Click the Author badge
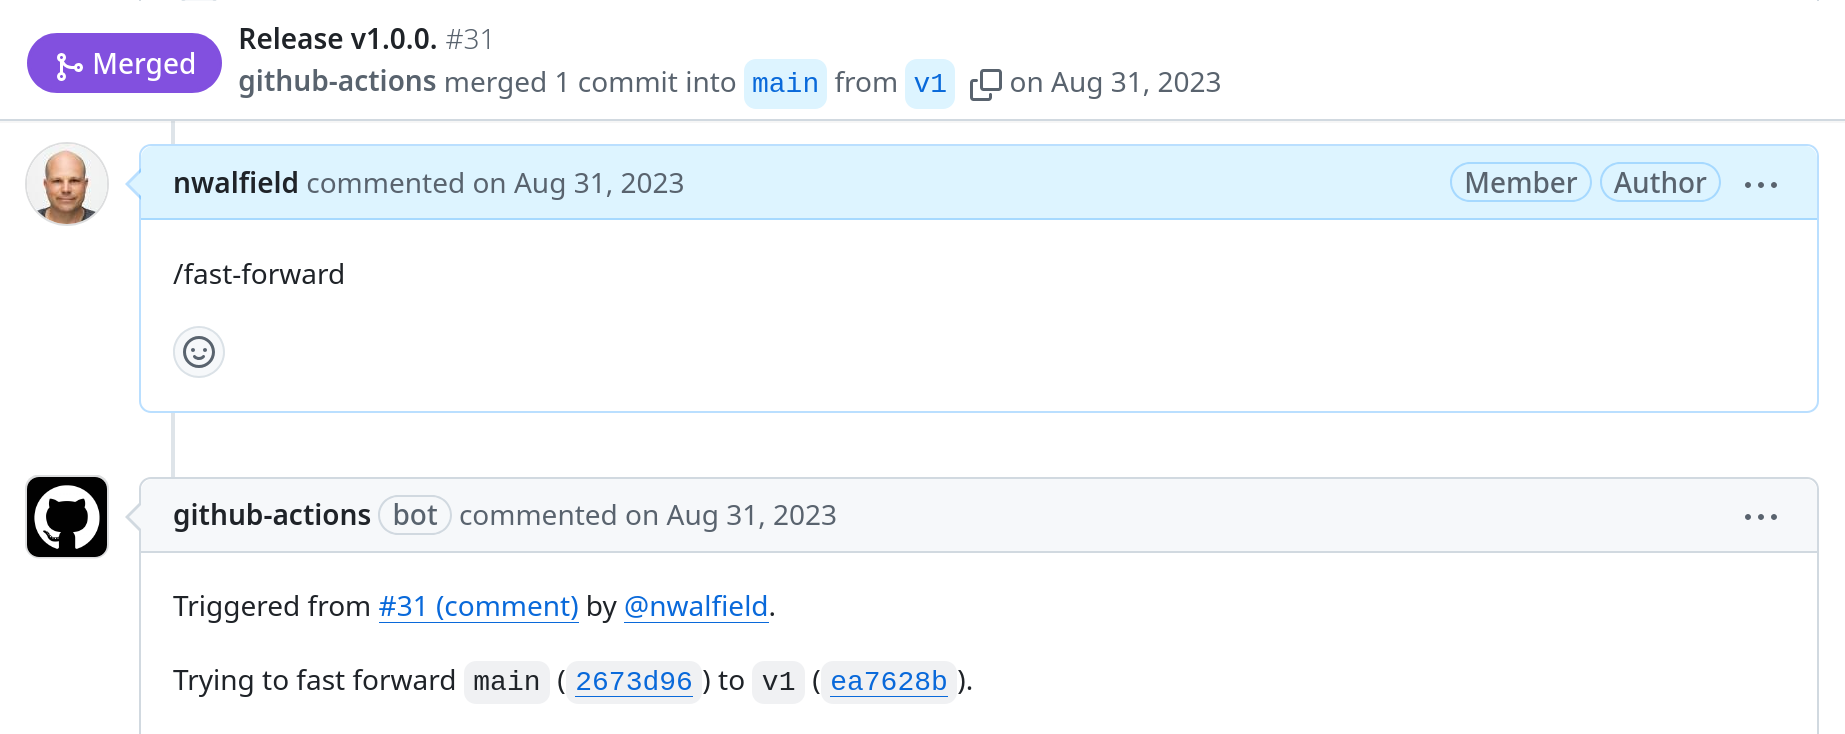Viewport: 1845px width, 734px height. [1660, 183]
